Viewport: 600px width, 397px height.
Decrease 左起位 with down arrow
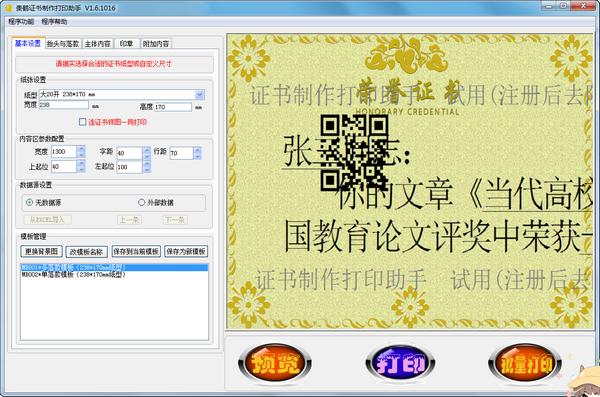point(147,170)
